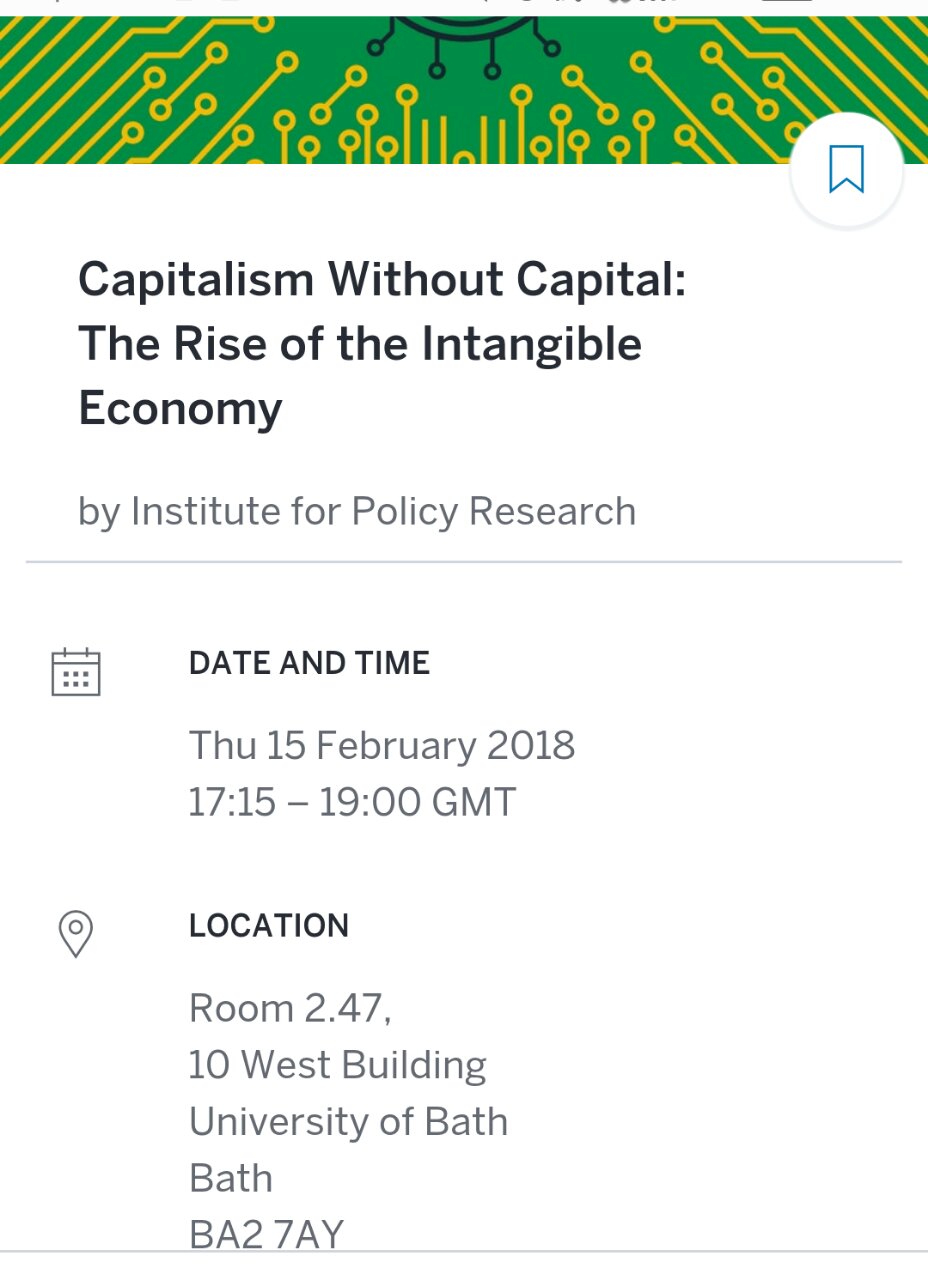The image size is (928, 1280).
Task: Open organizer Institute for Policy Research
Action: point(357,511)
